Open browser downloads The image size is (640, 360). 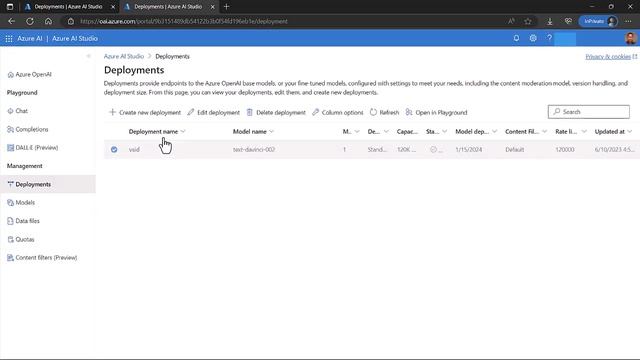[x=550, y=21]
